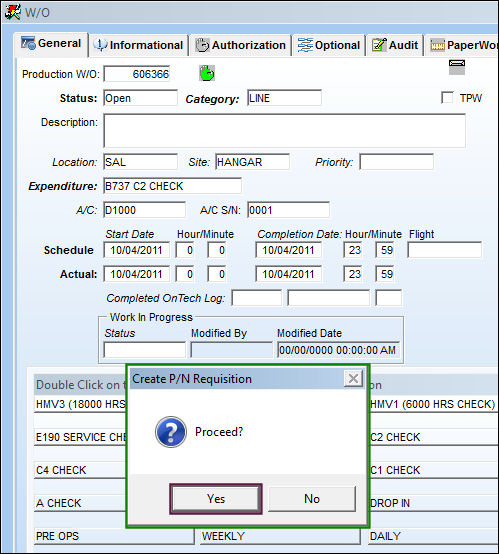Click the Actual completion minute field 59
Viewport: 499px width, 554px height.
click(x=384, y=274)
